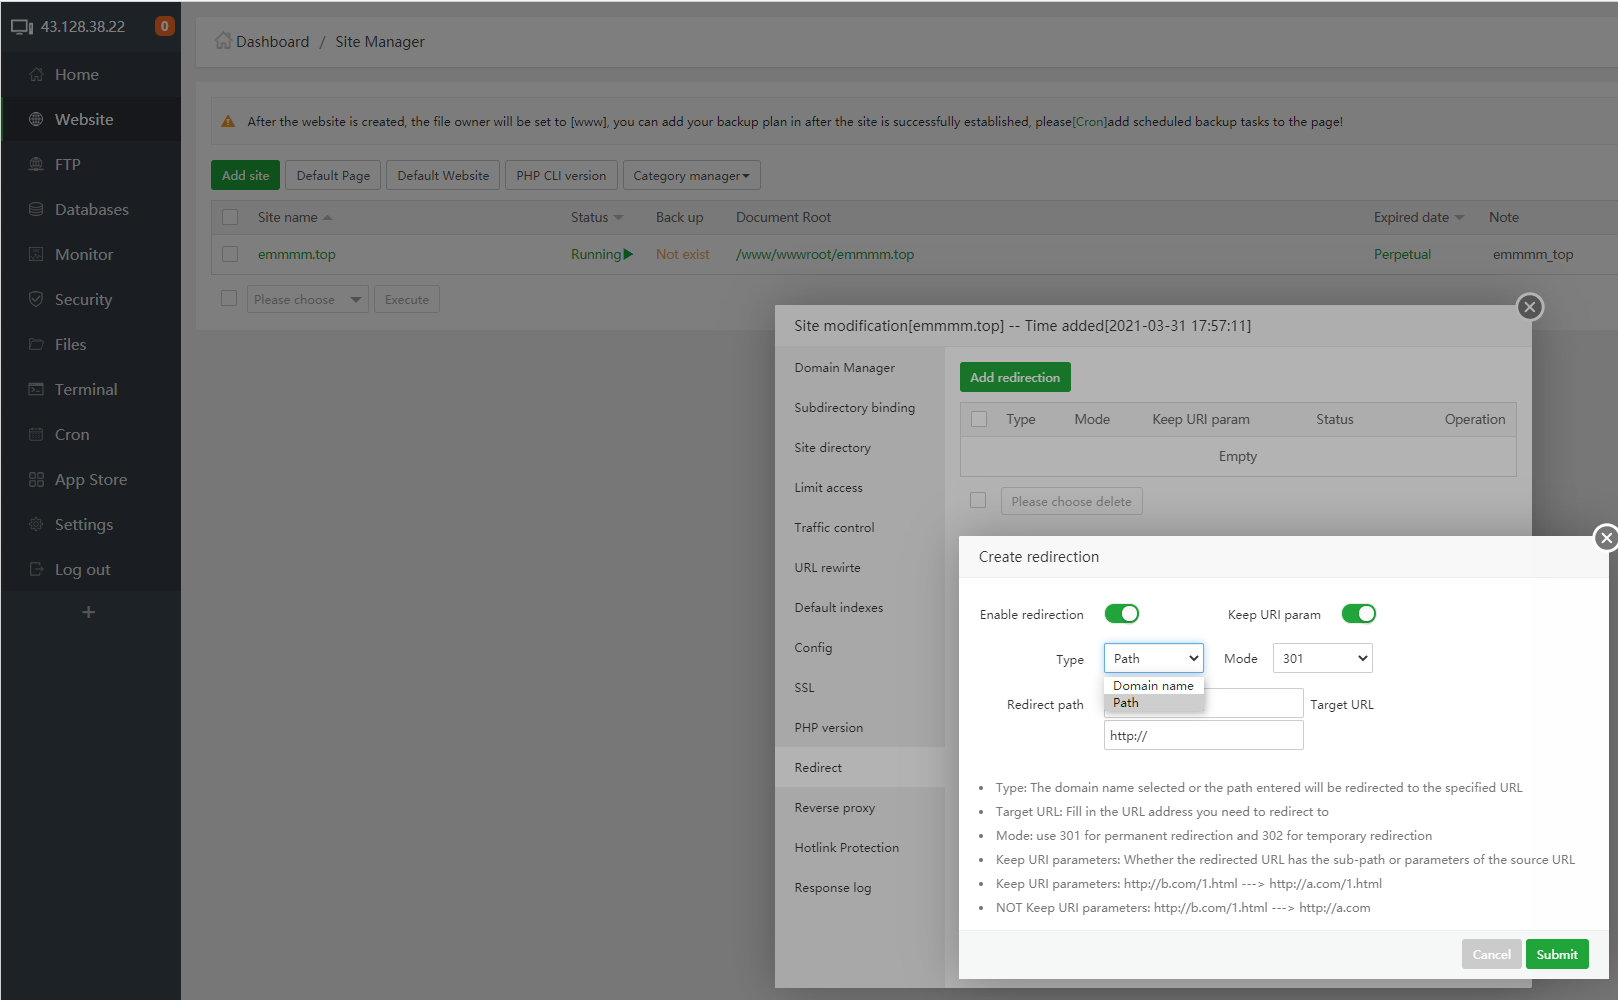Click the Add redirection button
Screen dimensions: 1618x1000
[x=1015, y=377]
